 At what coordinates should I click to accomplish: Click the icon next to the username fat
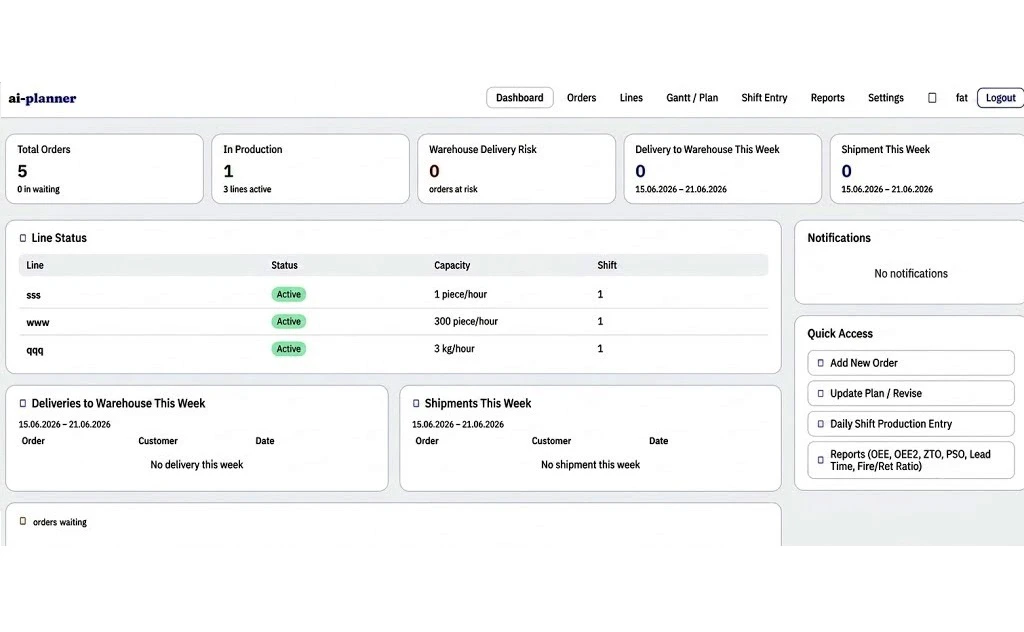pyautogui.click(x=932, y=98)
